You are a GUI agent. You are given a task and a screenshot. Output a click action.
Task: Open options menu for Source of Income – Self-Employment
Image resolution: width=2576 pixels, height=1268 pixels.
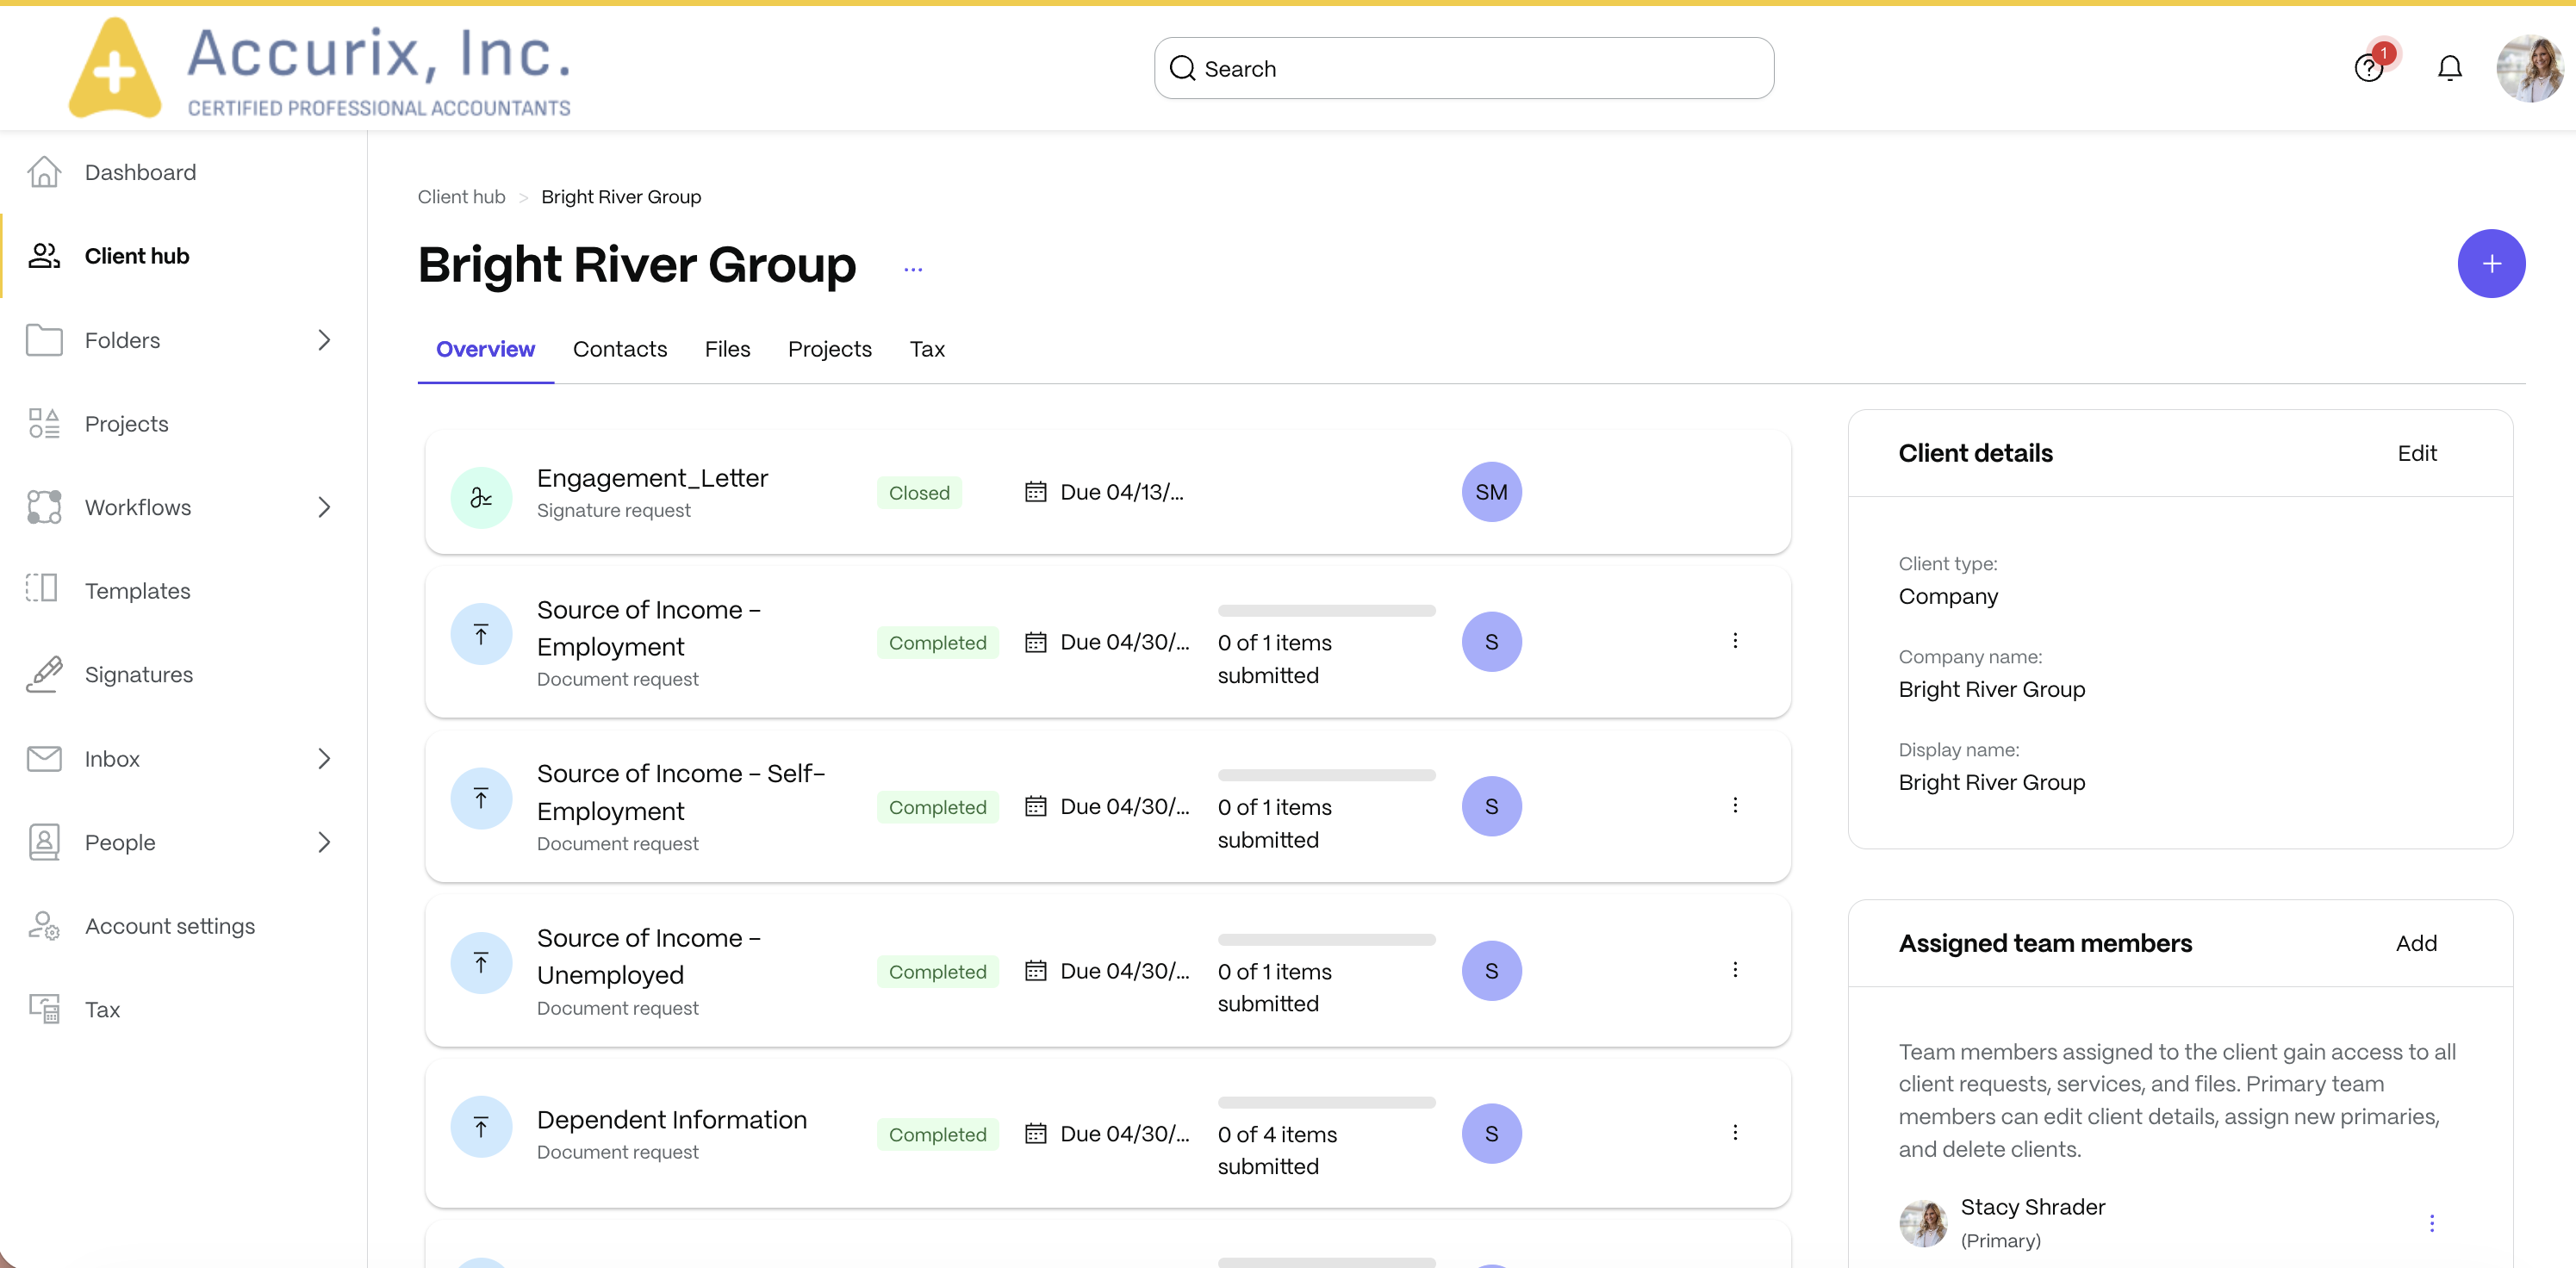(1734, 805)
